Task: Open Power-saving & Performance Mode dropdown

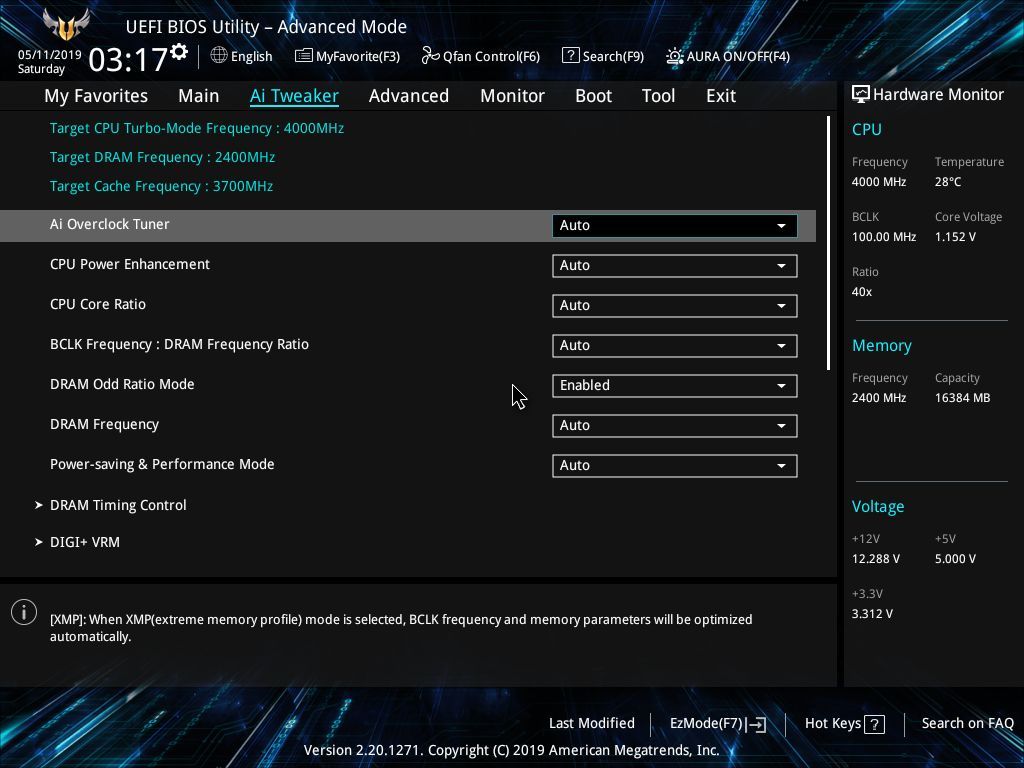Action: click(675, 466)
